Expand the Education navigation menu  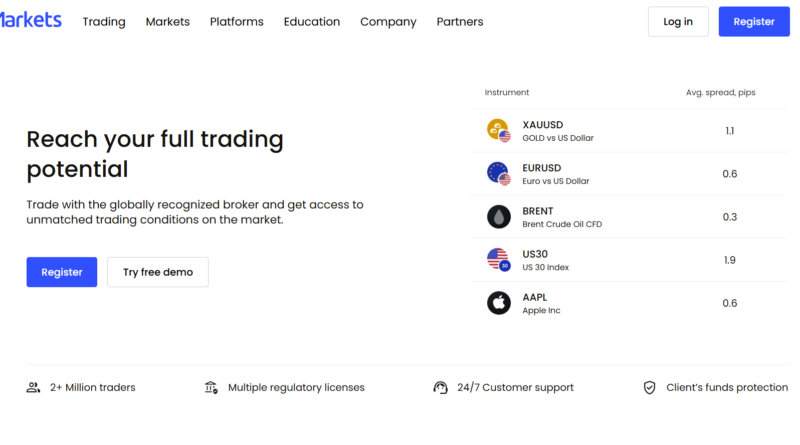[x=312, y=22]
